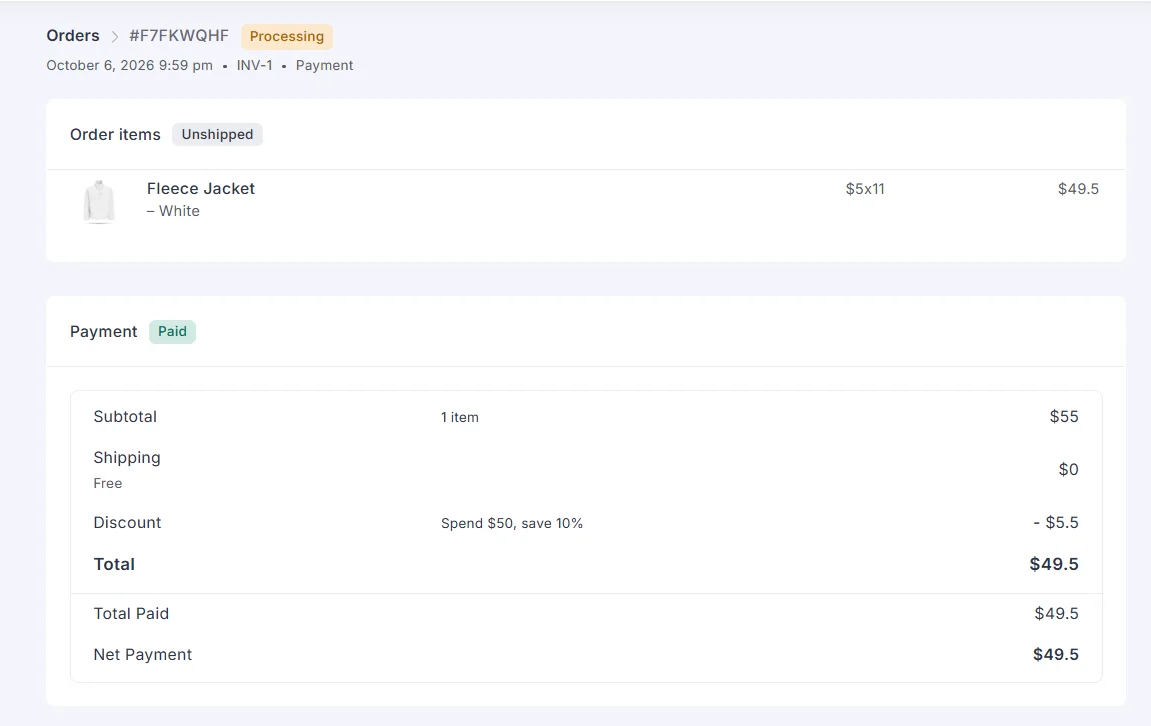Click the Unshipped status badge
The width and height of the screenshot is (1151, 726).
pyautogui.click(x=217, y=134)
